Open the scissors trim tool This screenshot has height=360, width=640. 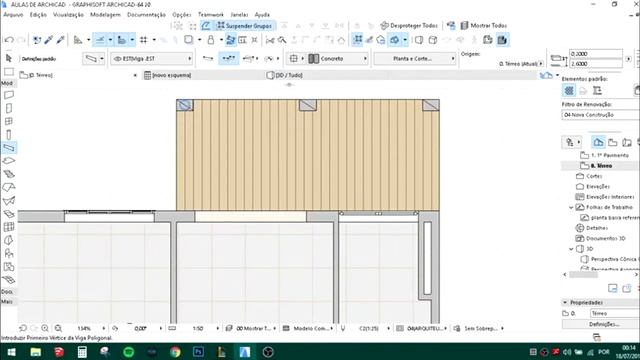pyautogui.click(x=270, y=40)
